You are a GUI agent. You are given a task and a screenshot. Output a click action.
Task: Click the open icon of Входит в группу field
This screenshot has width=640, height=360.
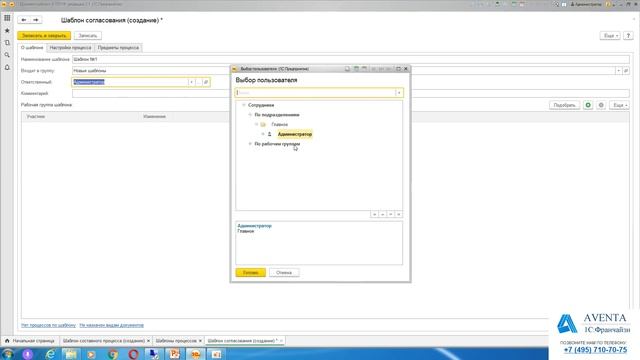click(626, 71)
